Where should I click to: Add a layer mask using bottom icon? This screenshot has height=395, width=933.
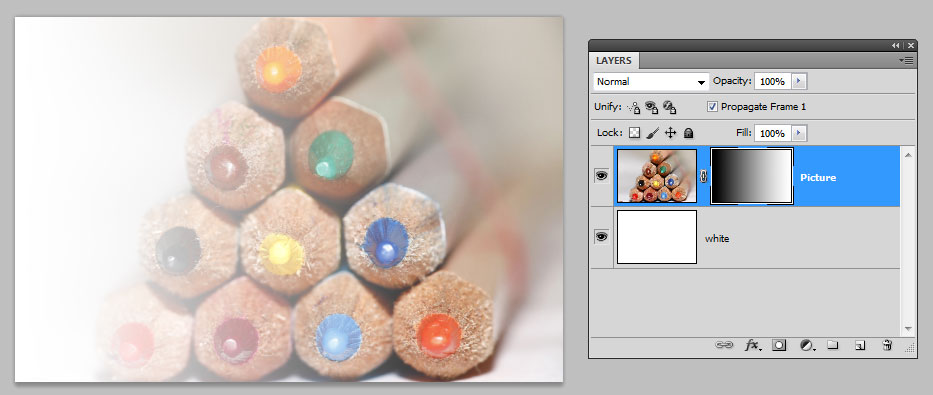point(779,345)
